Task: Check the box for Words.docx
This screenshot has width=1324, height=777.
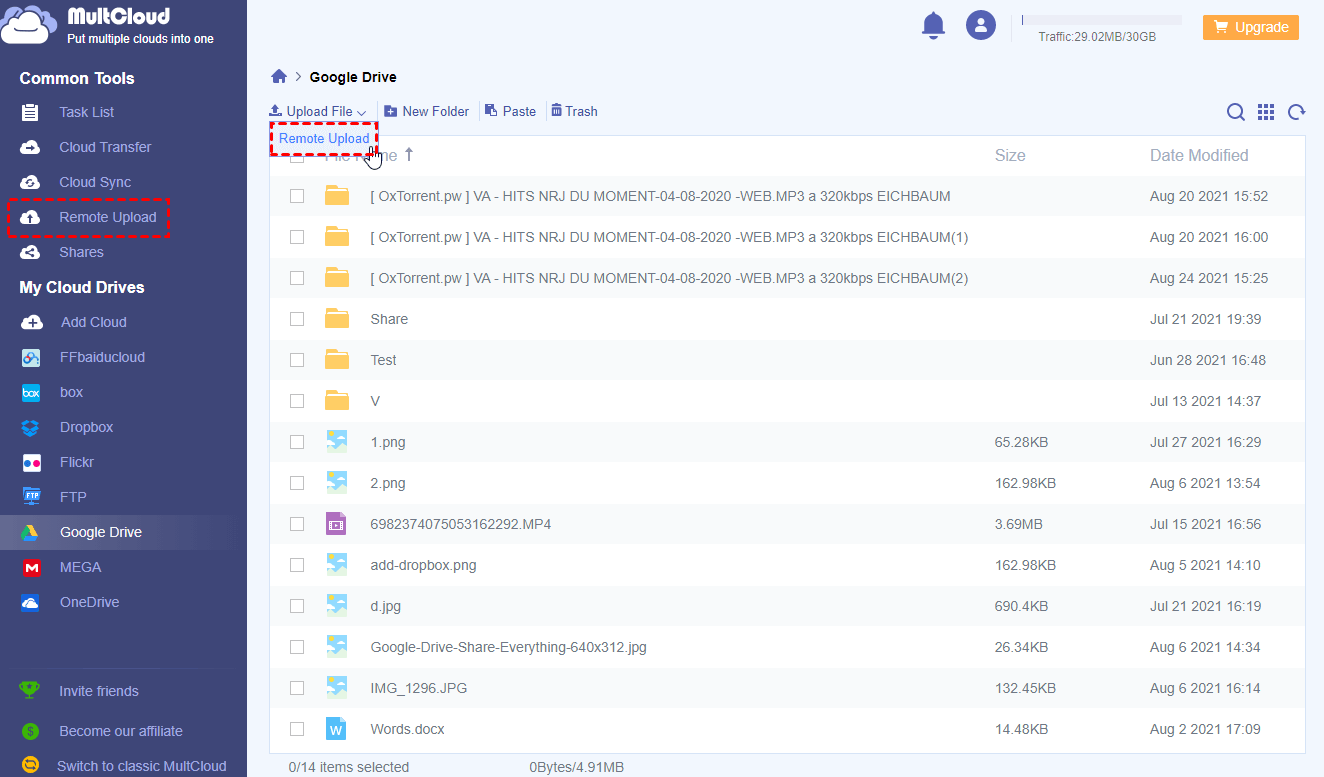Action: click(x=297, y=729)
